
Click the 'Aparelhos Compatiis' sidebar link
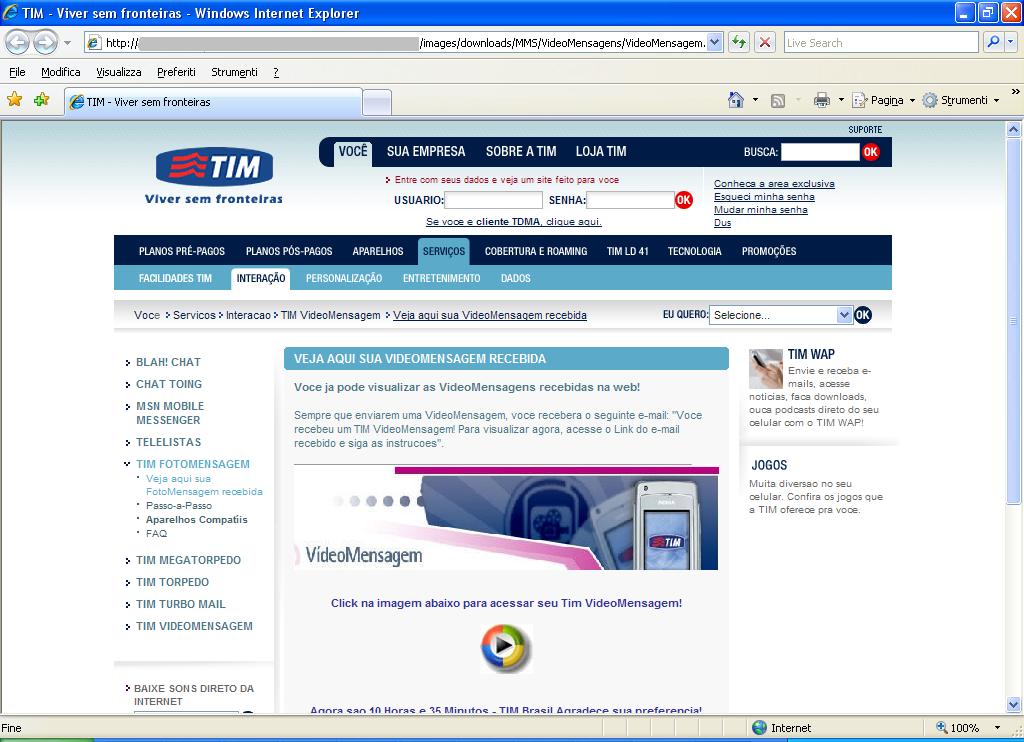coord(197,519)
